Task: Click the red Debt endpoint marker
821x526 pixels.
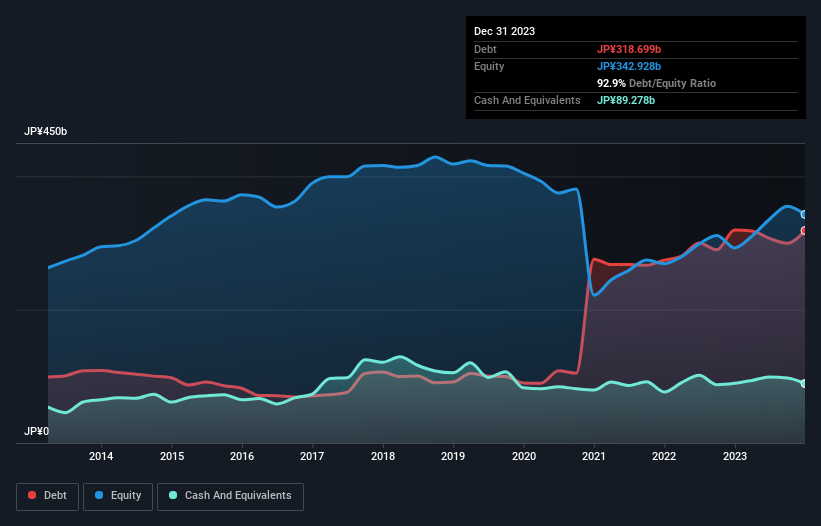Action: coord(804,231)
